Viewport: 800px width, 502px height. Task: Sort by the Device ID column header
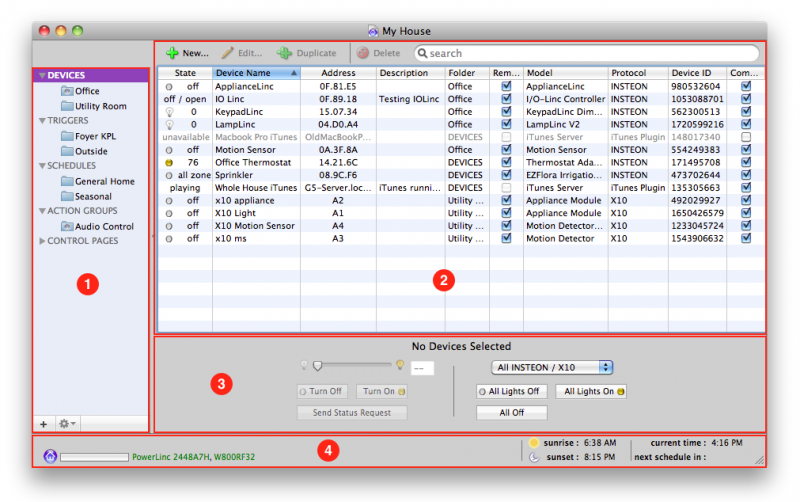697,73
